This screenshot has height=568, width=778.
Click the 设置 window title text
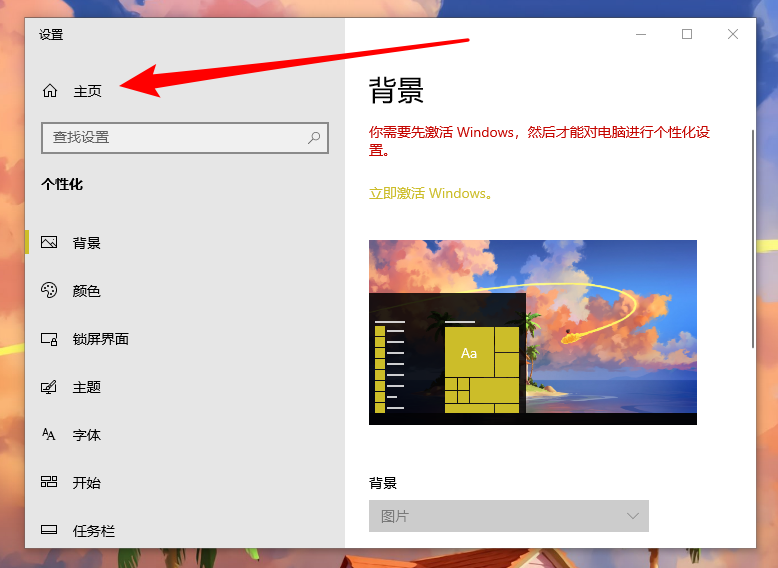tap(51, 35)
